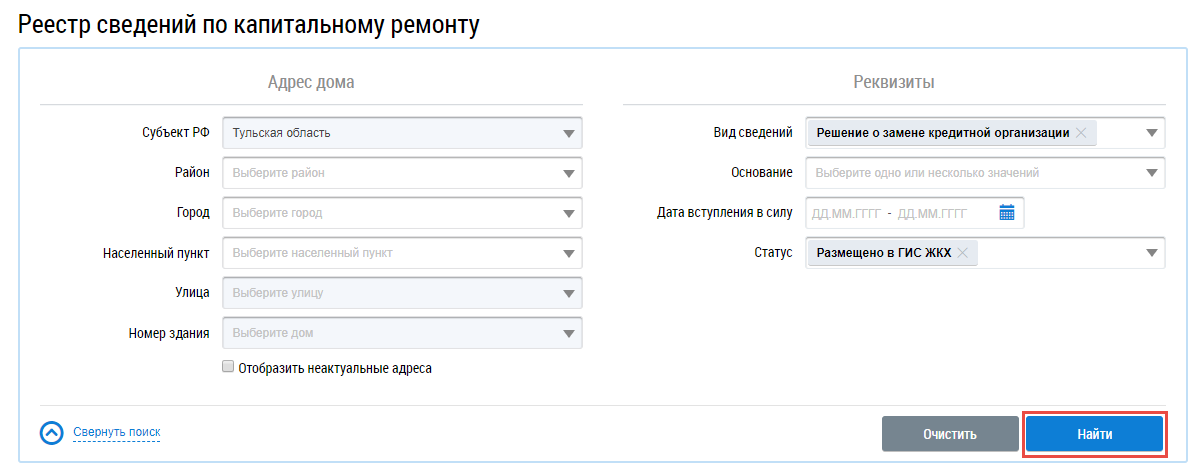
Task: Expand the Статус dropdown arrow
Action: tap(1151, 253)
